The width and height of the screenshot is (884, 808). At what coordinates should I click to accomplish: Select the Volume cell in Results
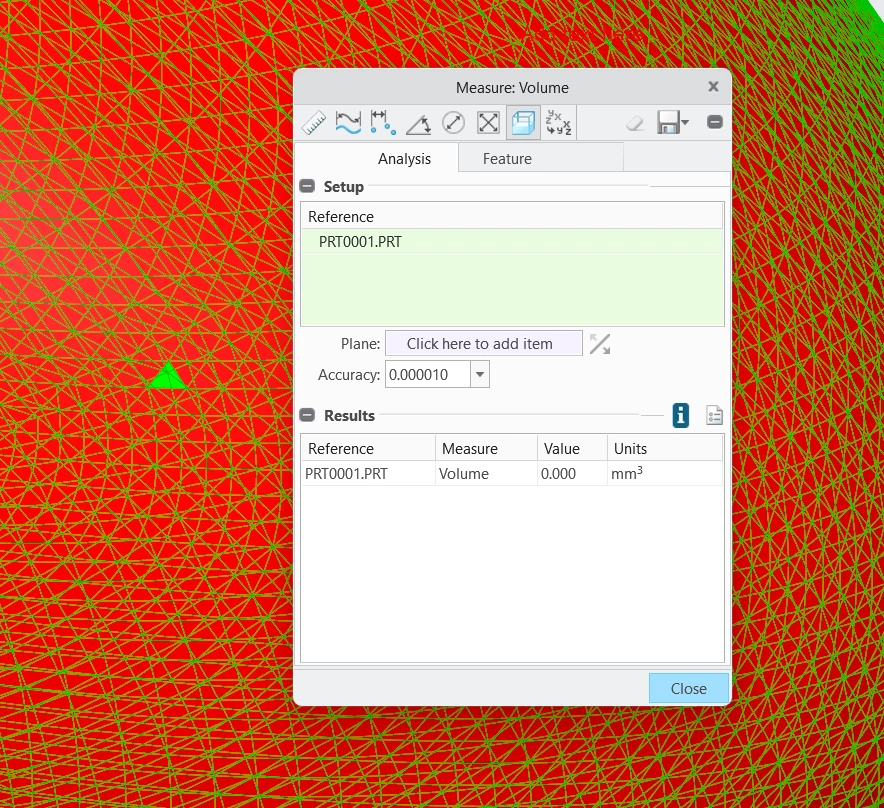[485, 474]
